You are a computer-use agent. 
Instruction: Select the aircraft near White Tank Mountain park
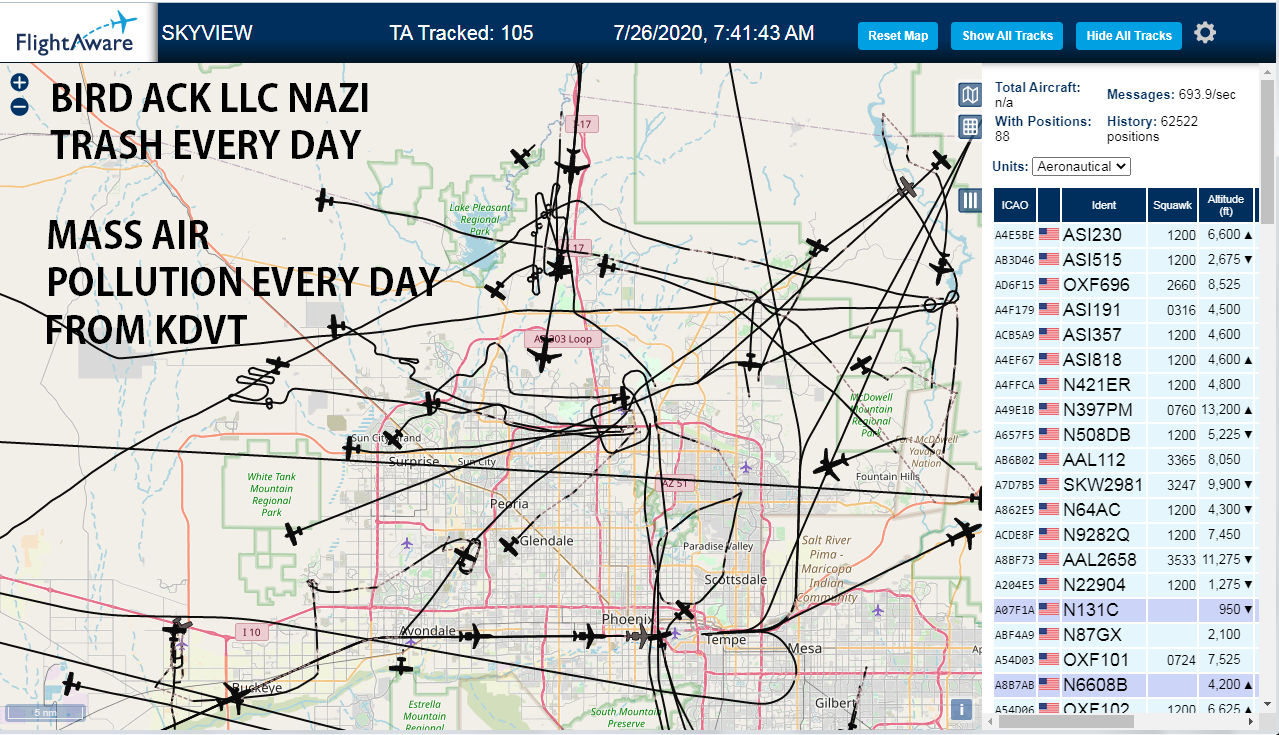(x=292, y=534)
